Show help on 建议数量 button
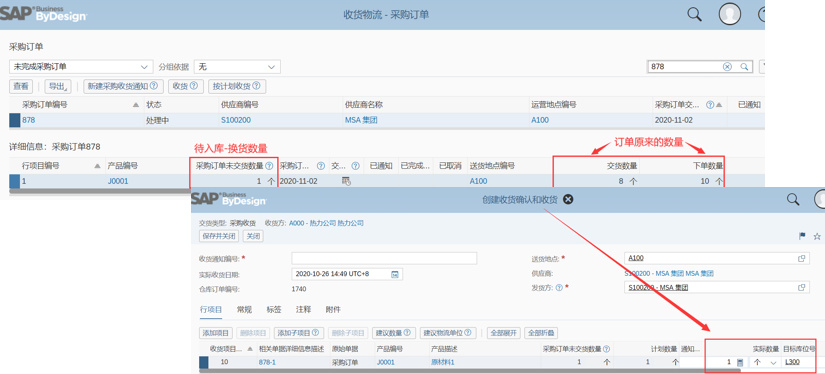Image resolution: width=825 pixels, height=374 pixels. point(407,333)
